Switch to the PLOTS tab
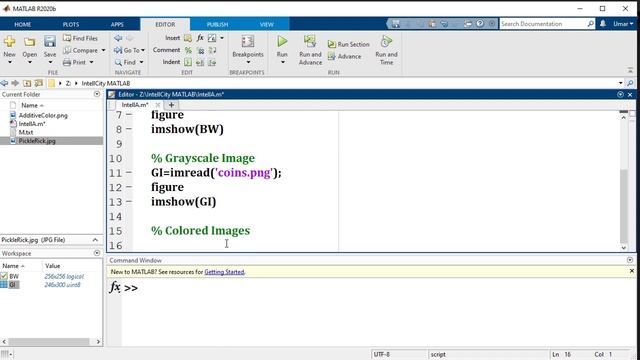Screen dimensions: 640x360 [x=71, y=24]
